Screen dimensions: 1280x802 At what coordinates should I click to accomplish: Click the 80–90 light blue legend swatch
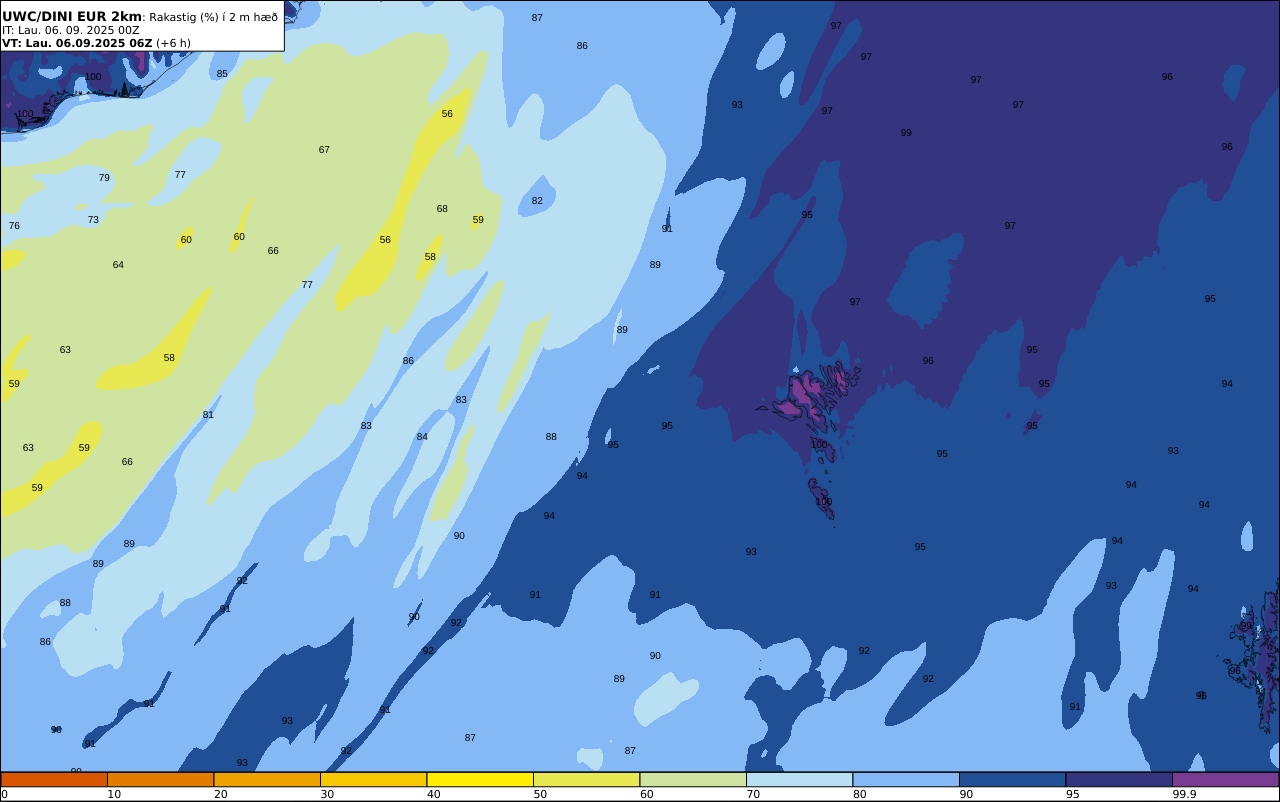[x=906, y=779]
